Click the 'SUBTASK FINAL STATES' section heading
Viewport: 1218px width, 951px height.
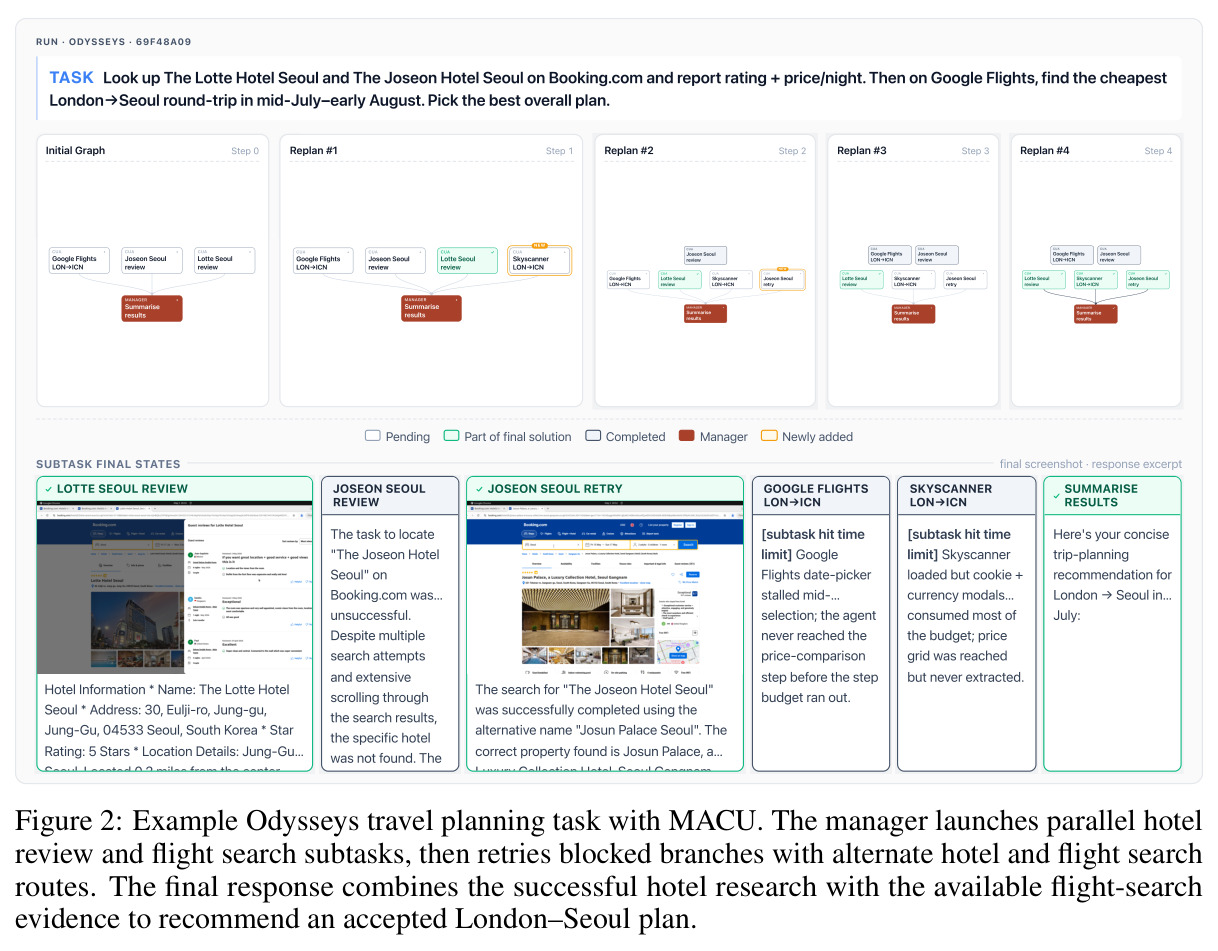point(108,464)
